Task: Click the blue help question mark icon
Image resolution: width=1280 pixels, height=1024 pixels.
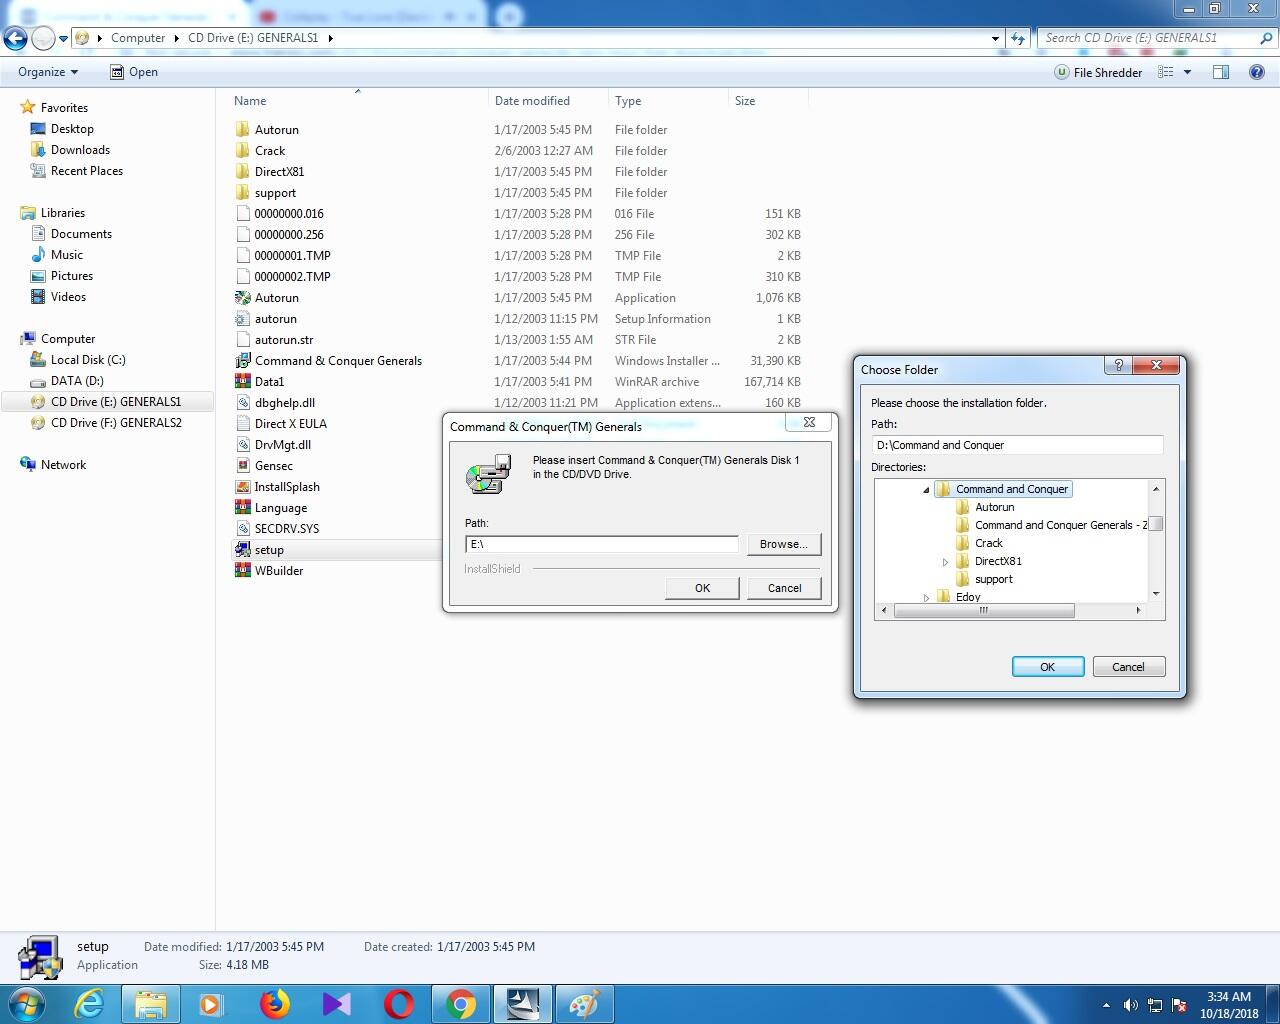Action: point(1257,72)
